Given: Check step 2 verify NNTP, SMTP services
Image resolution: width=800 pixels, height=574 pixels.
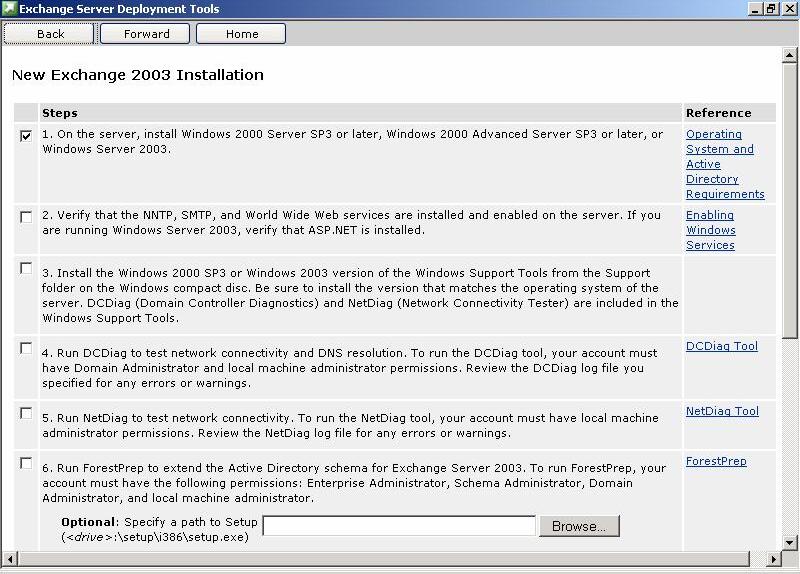Looking at the screenshot, I should point(26,217).
